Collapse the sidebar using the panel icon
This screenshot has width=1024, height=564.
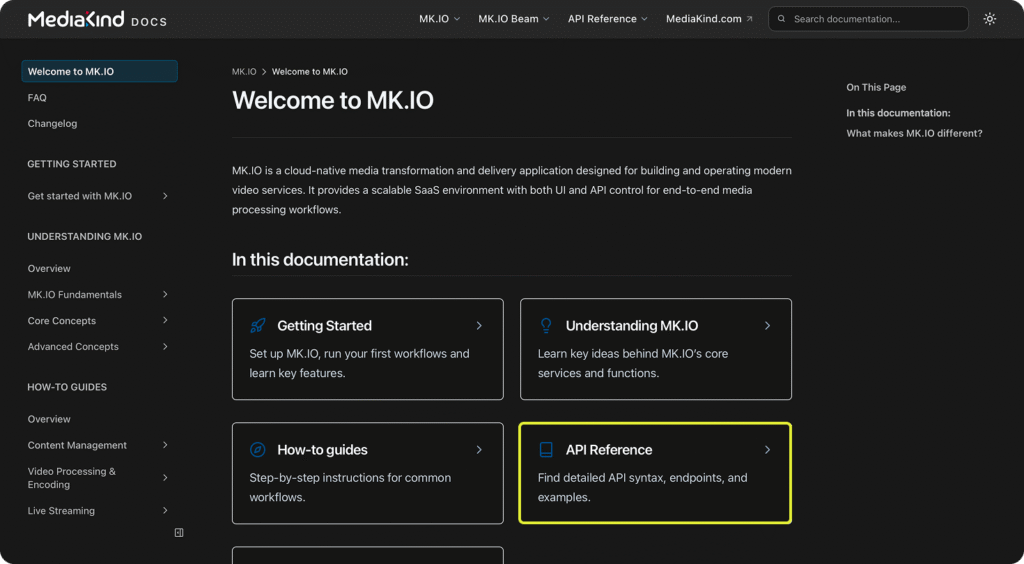(x=179, y=533)
